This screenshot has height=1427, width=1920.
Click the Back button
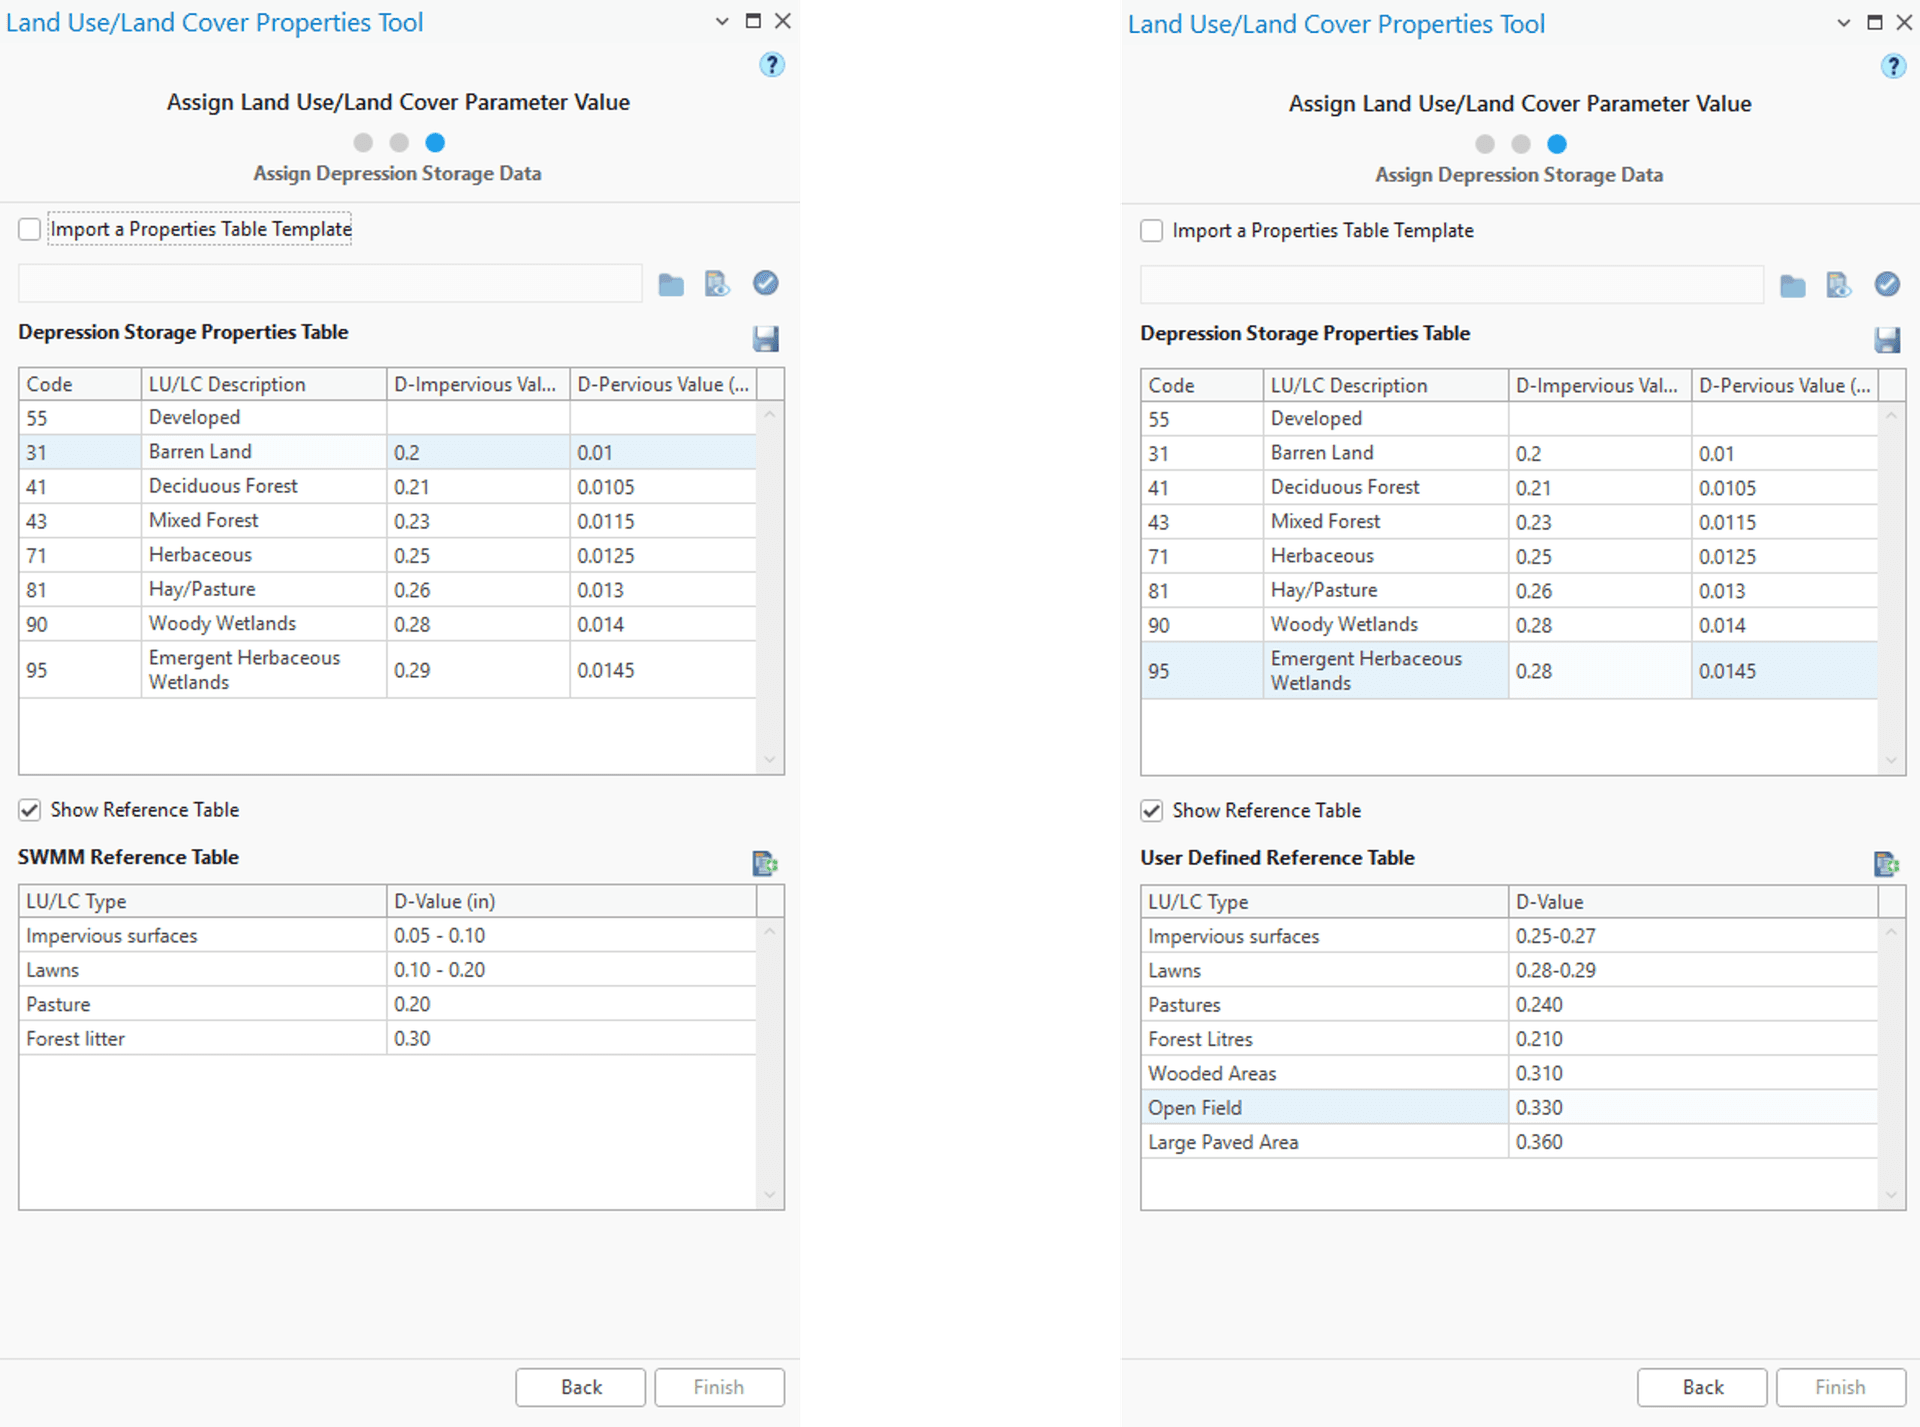point(579,1387)
